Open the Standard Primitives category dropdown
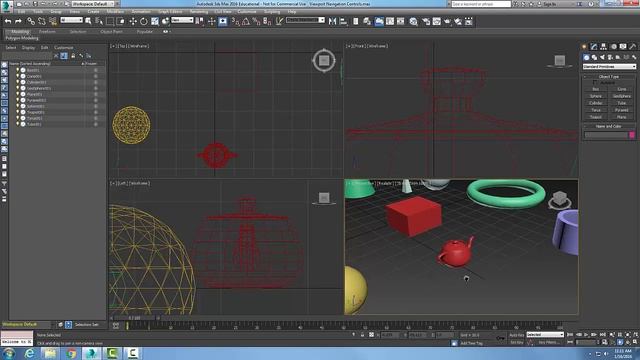The height and width of the screenshot is (360, 640). click(609, 67)
